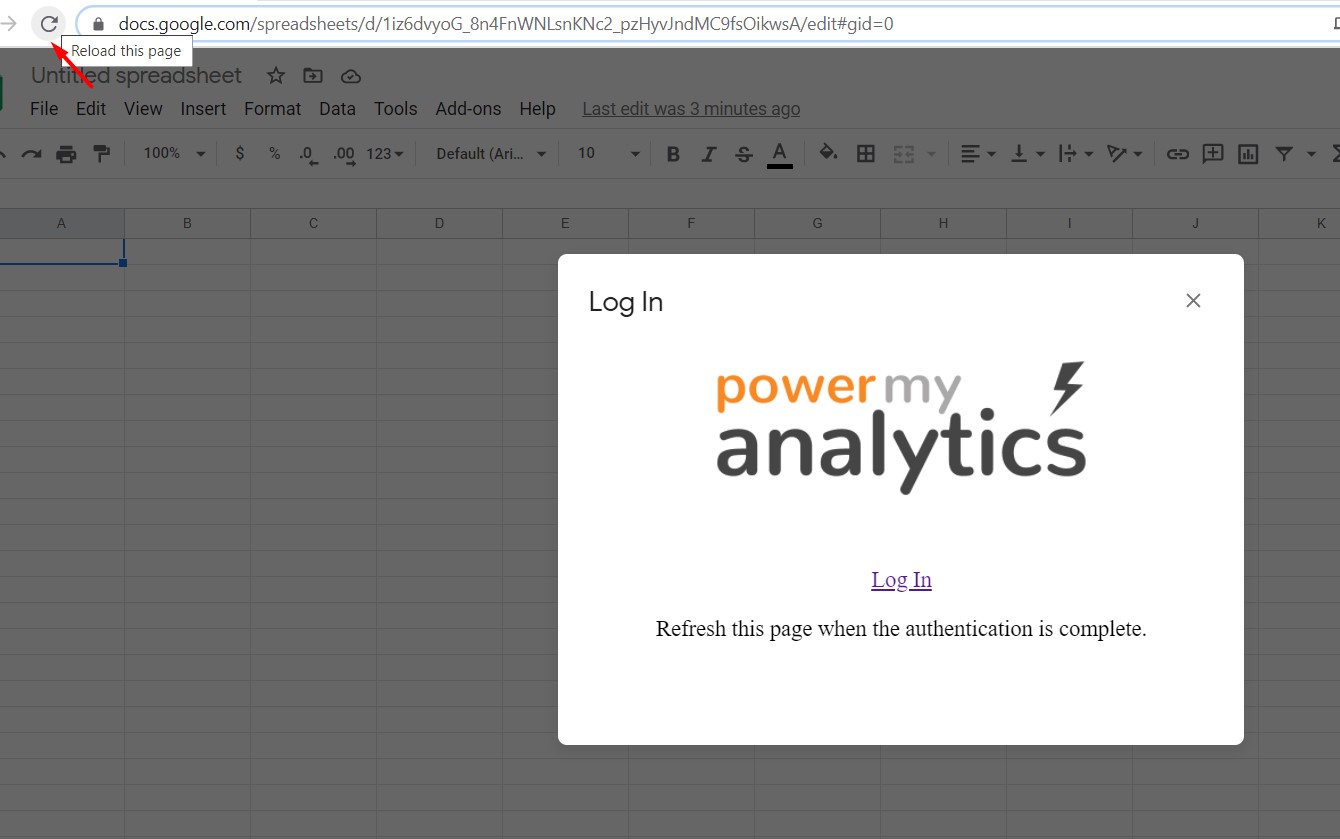Open the Format as currency icon
Image resolution: width=1340 pixels, height=839 pixels.
(239, 153)
